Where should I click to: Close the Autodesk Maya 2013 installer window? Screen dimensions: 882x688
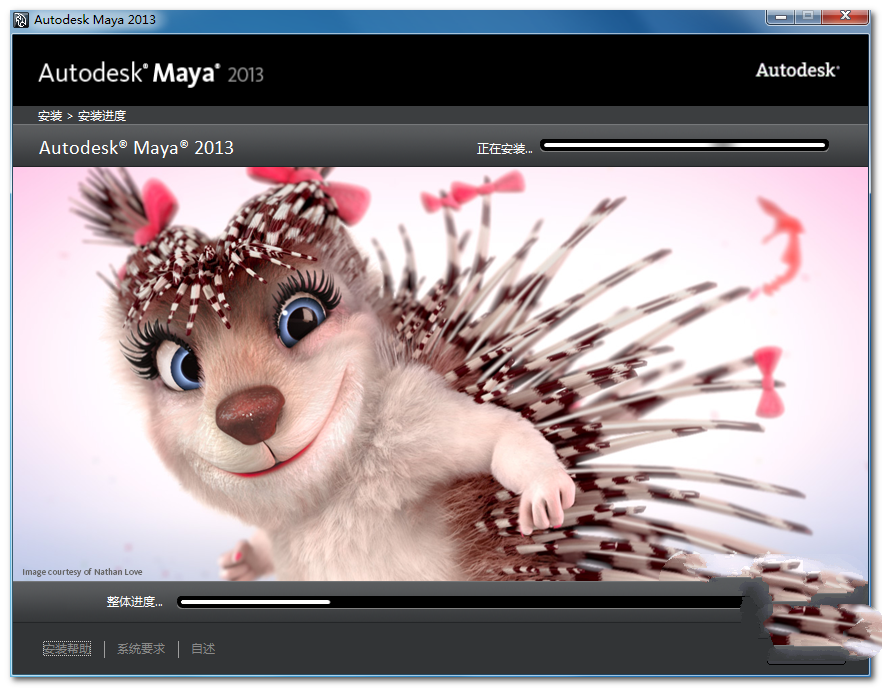point(845,16)
